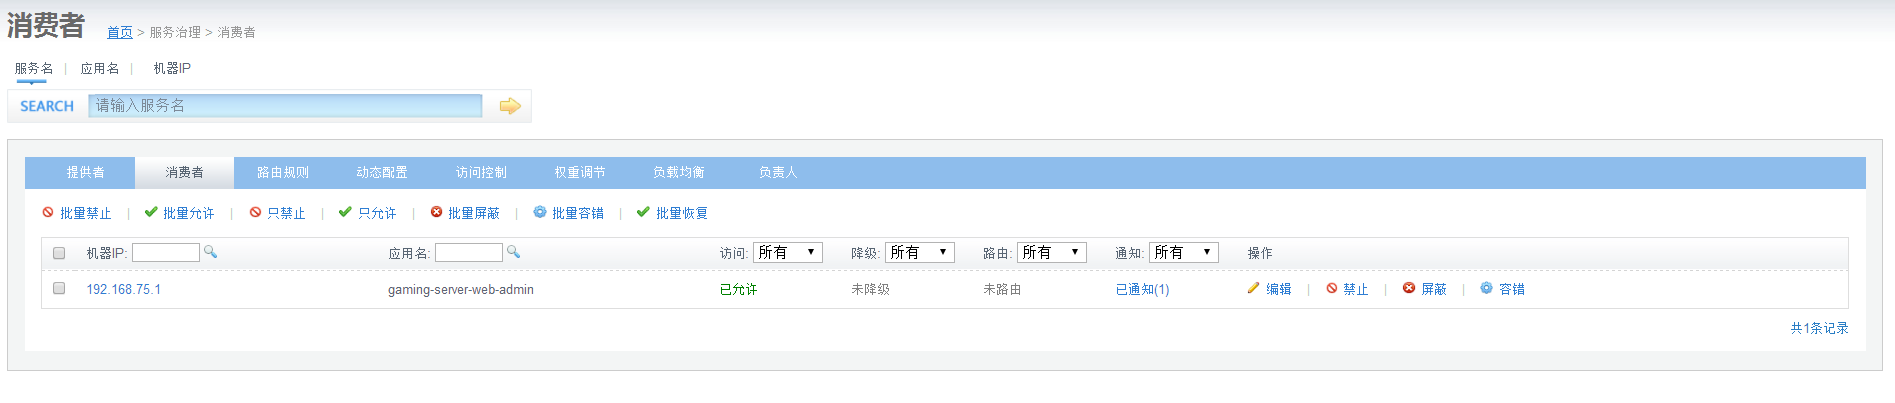
Task: Click magnifier icon next to 应用名 filter
Action: [x=514, y=252]
